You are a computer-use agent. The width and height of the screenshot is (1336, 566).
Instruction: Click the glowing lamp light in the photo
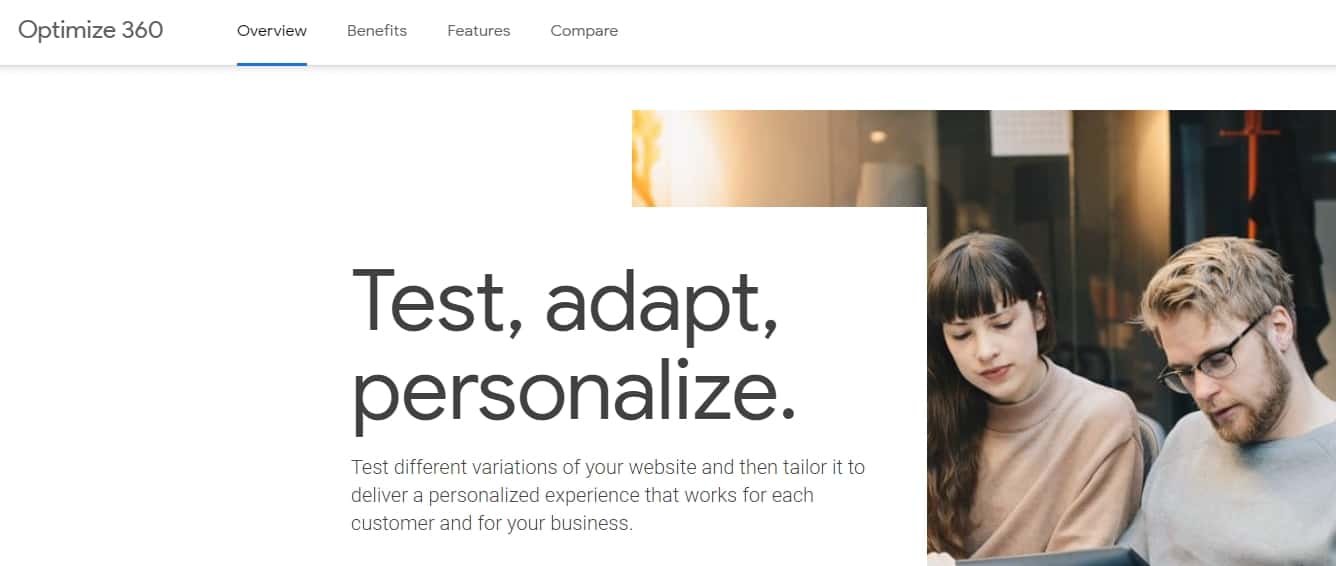click(878, 137)
